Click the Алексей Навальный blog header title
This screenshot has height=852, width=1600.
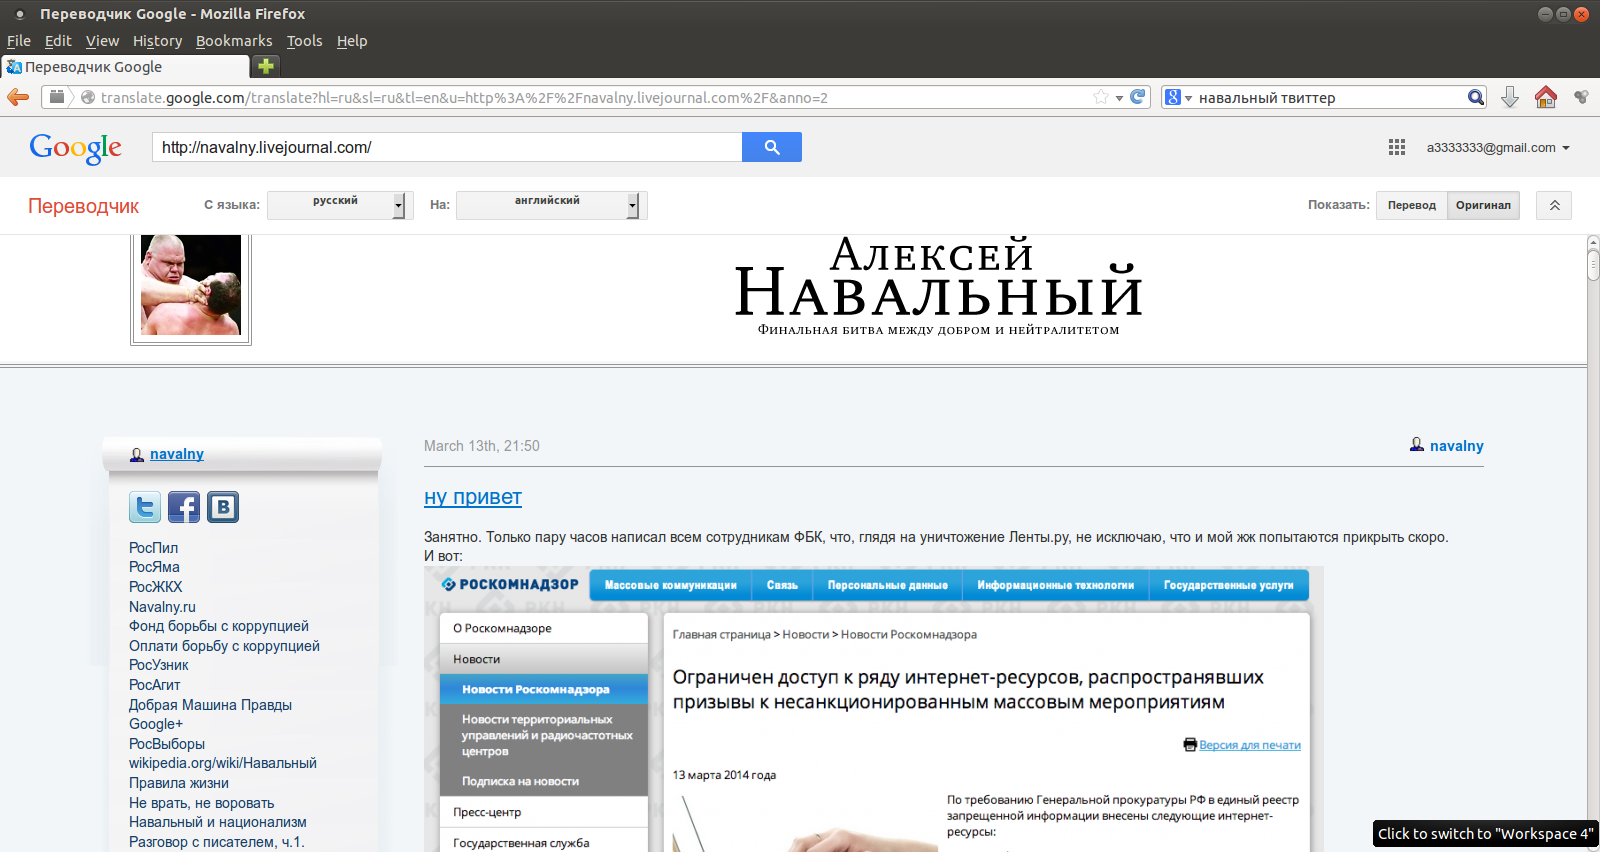coord(938,278)
